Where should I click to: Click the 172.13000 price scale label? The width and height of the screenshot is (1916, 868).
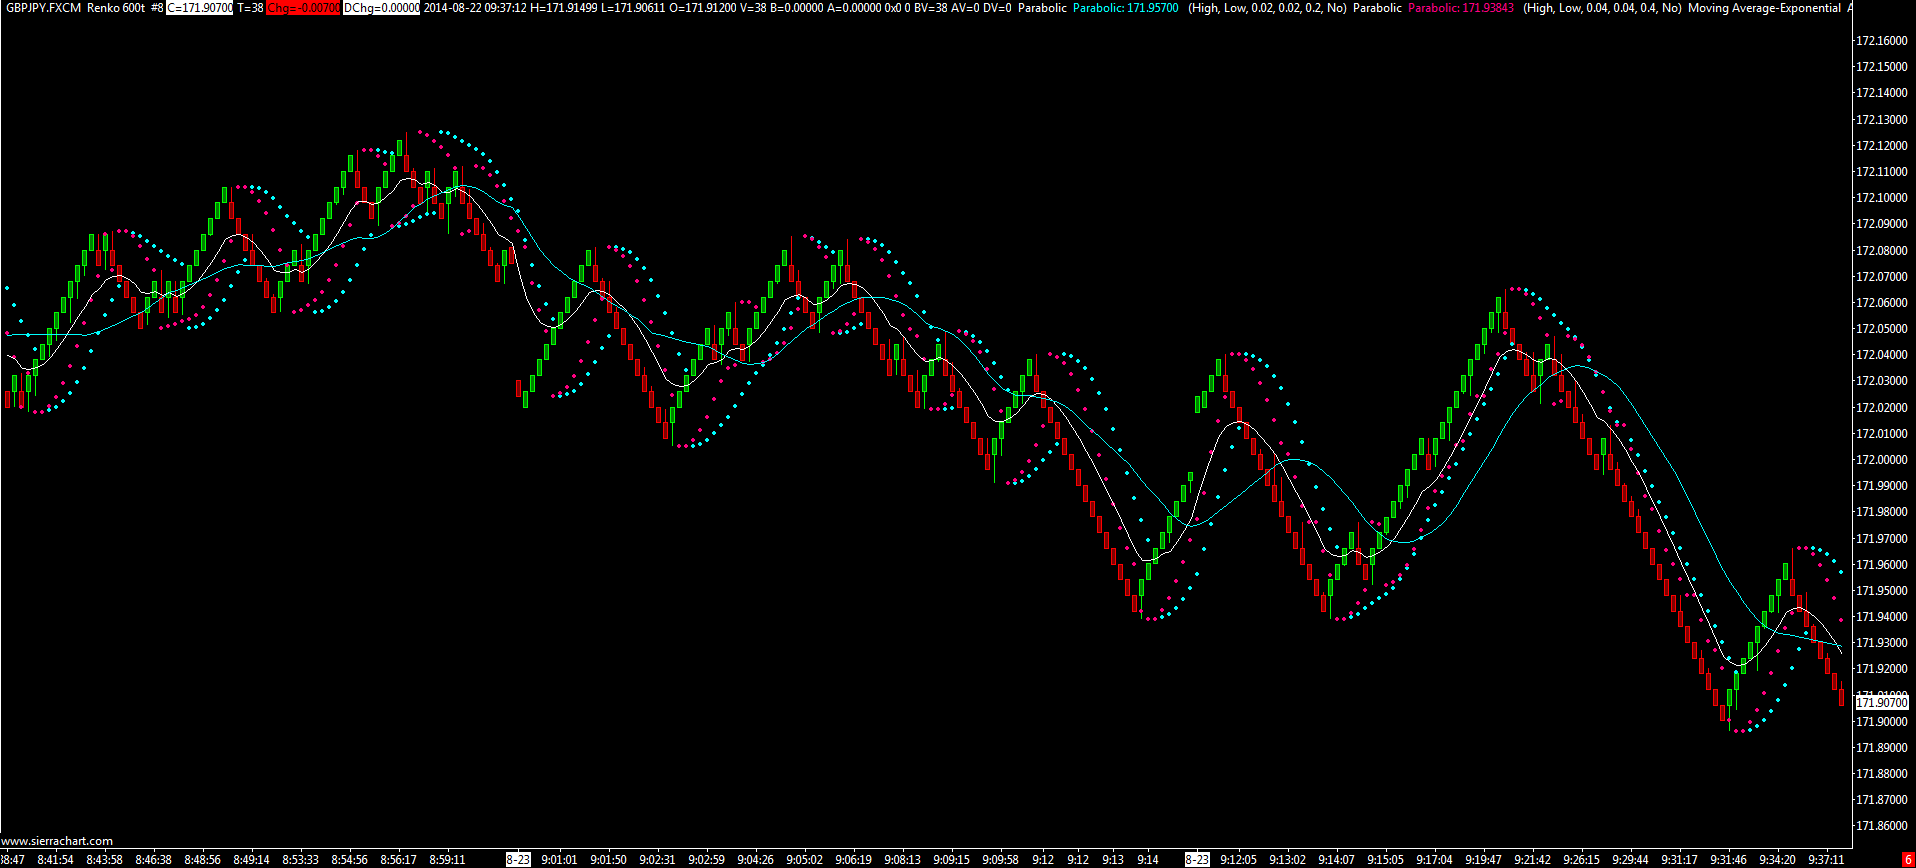pos(1881,120)
